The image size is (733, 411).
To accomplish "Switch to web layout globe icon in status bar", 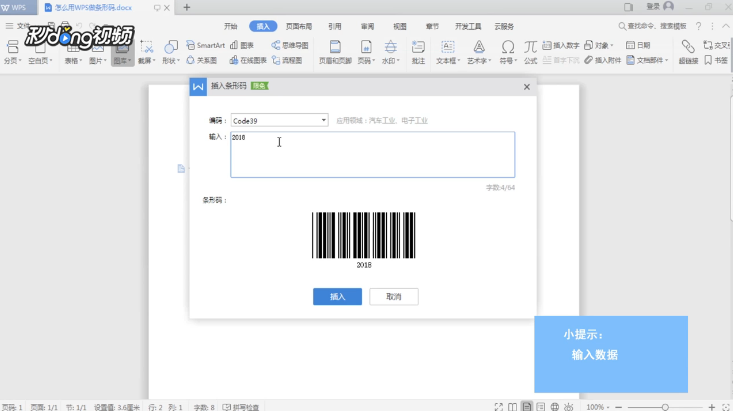I will coord(554,407).
